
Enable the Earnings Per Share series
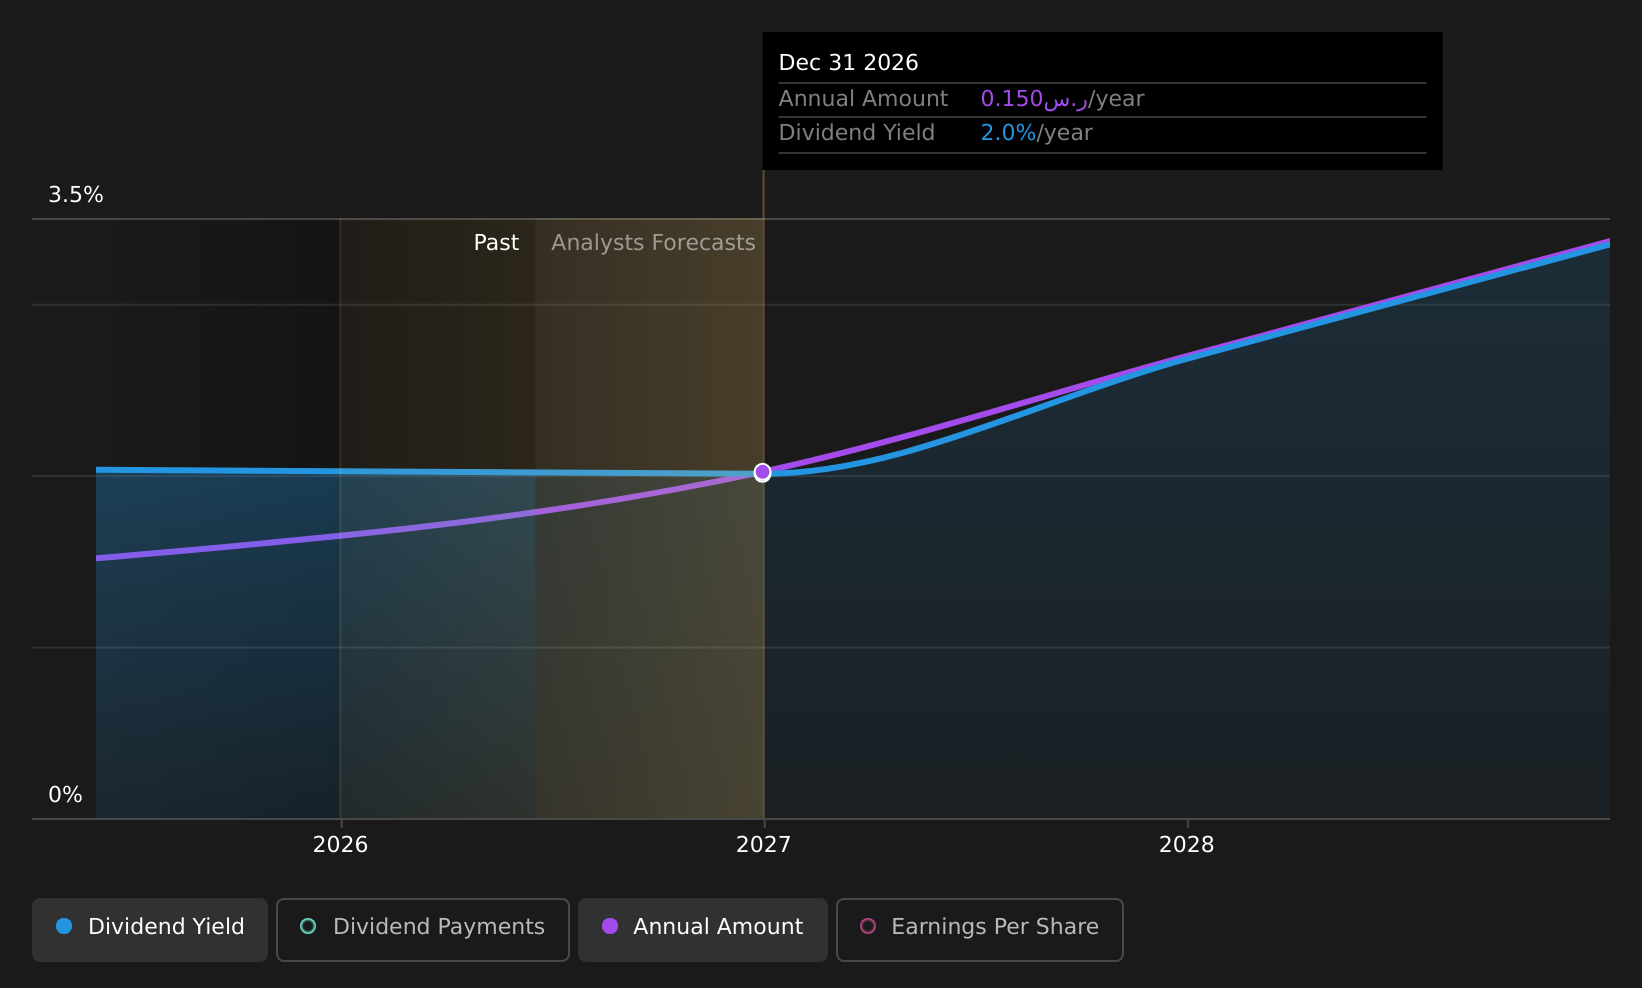[980, 930]
